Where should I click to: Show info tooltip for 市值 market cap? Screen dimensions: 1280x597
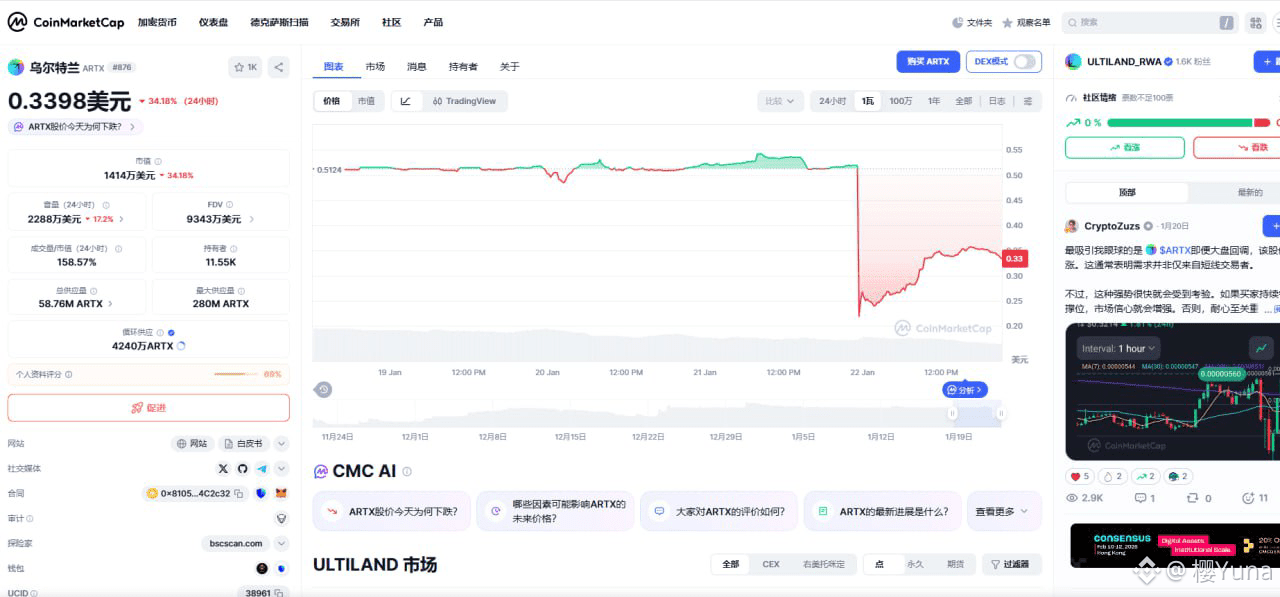click(x=158, y=161)
